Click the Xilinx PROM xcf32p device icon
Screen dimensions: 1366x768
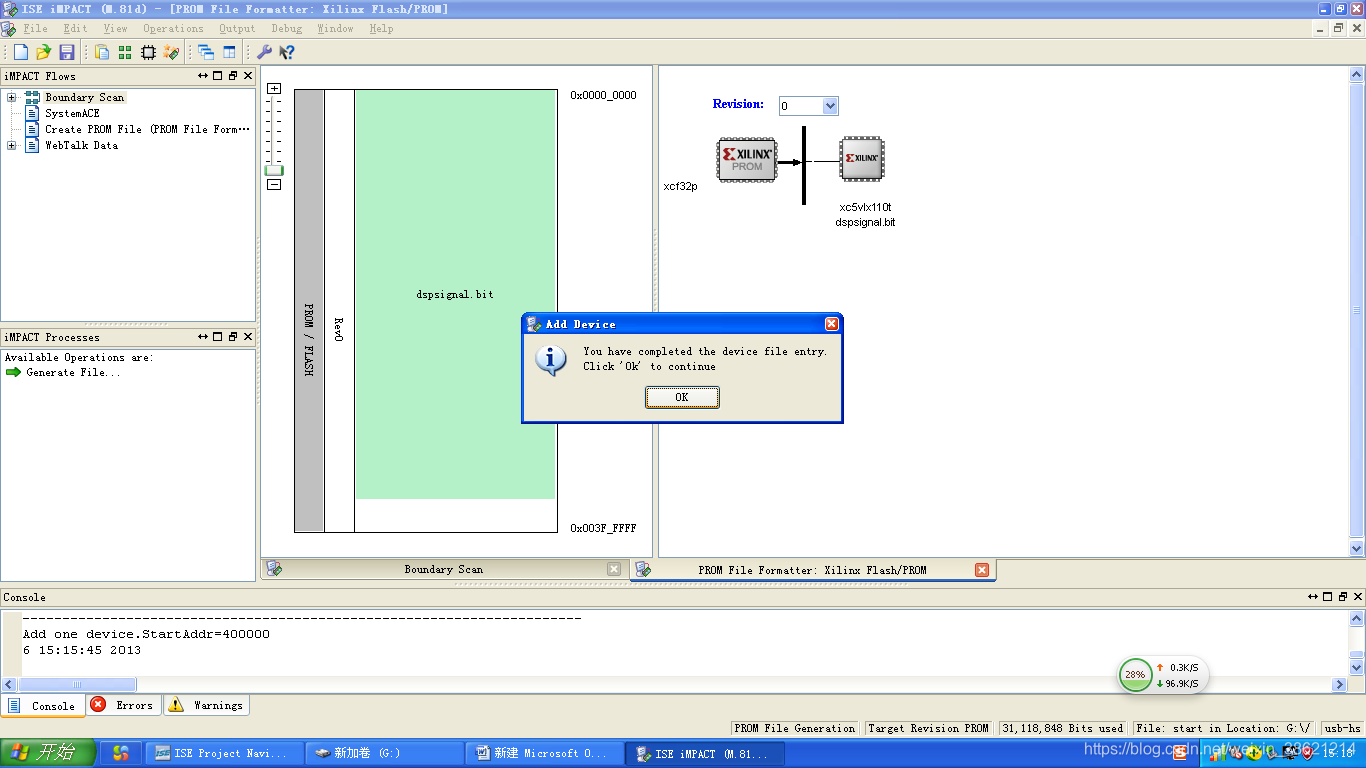(747, 160)
